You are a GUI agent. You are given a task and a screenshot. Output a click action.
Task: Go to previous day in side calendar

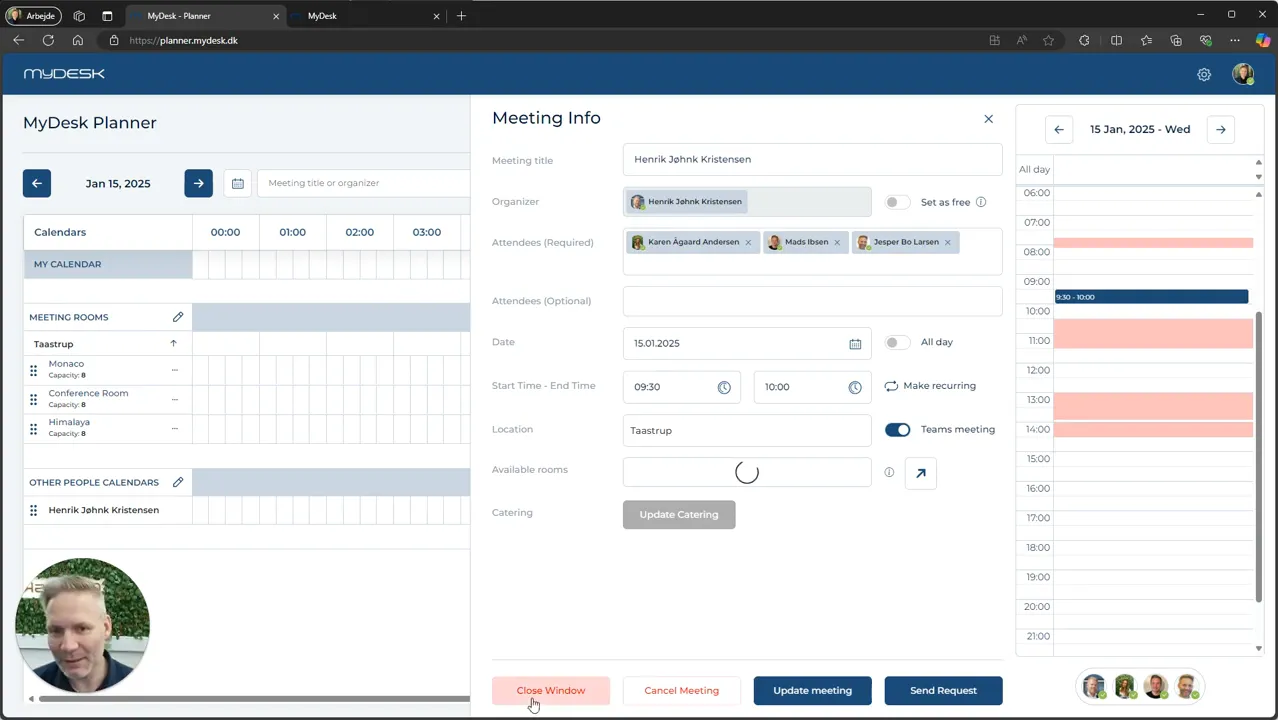[1059, 129]
